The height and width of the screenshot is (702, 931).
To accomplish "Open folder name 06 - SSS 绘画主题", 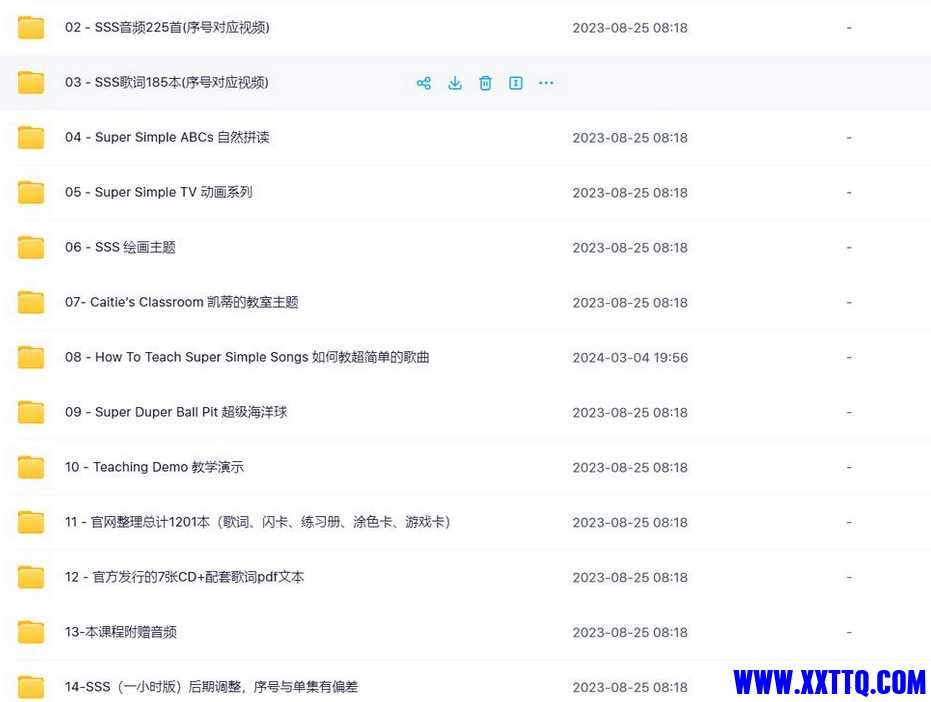I will coord(121,247).
